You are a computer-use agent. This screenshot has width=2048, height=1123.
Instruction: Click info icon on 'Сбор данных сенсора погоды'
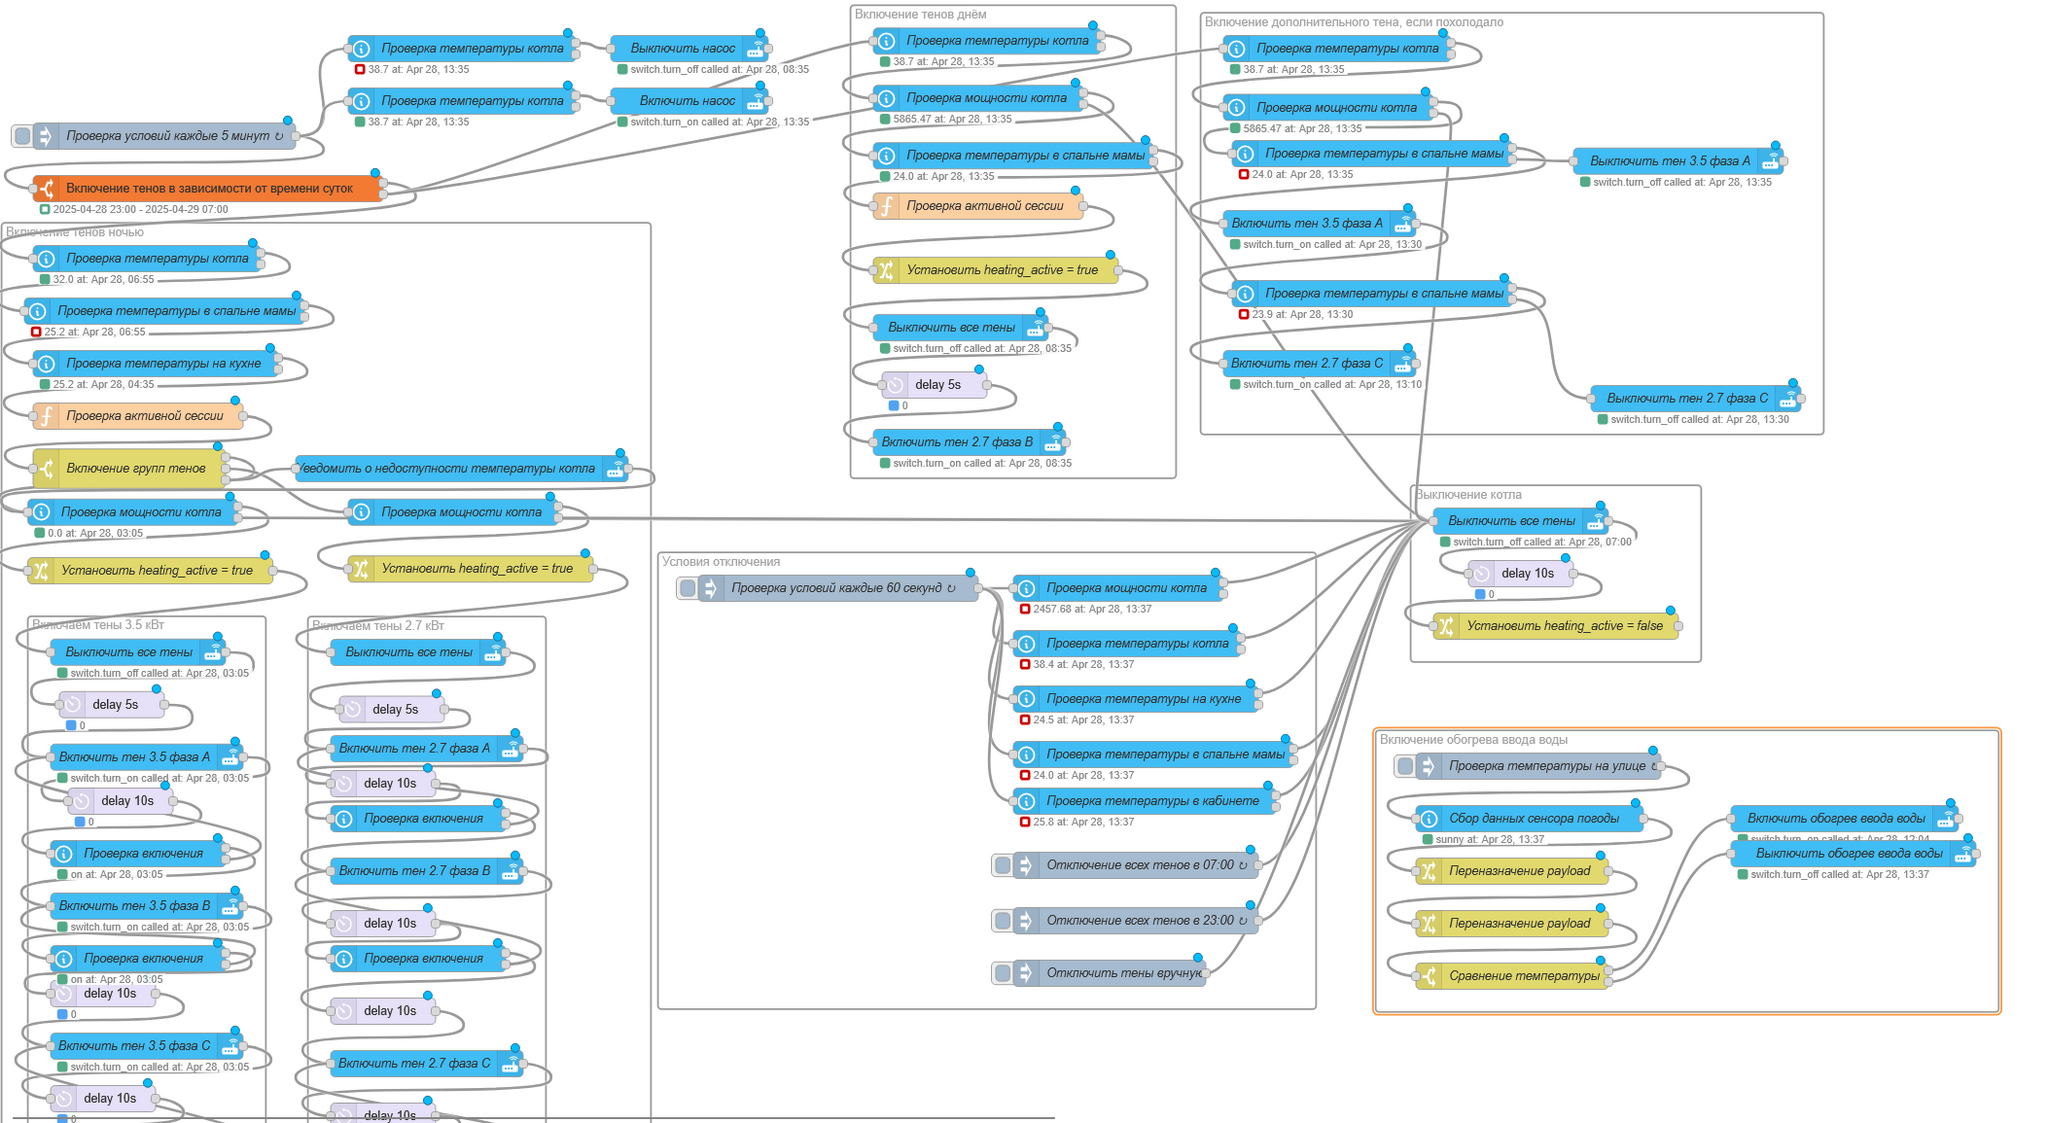(1429, 818)
